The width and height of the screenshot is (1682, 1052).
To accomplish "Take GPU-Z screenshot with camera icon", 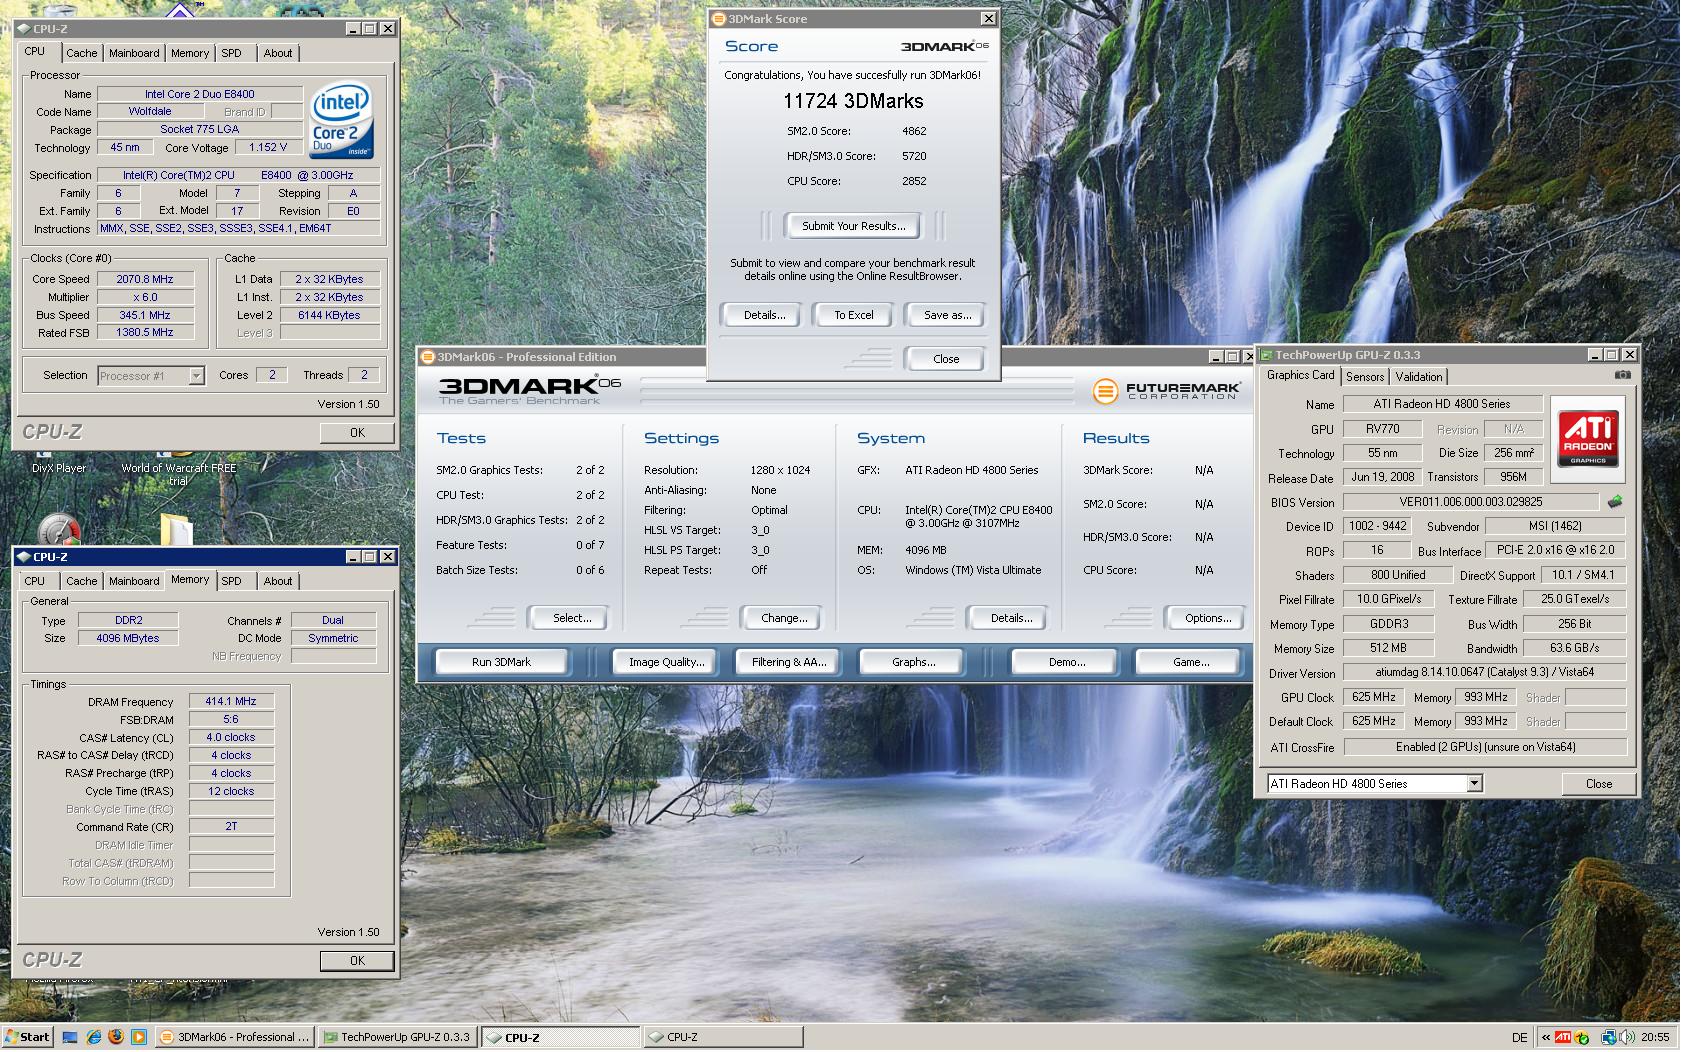I will click(x=1622, y=375).
